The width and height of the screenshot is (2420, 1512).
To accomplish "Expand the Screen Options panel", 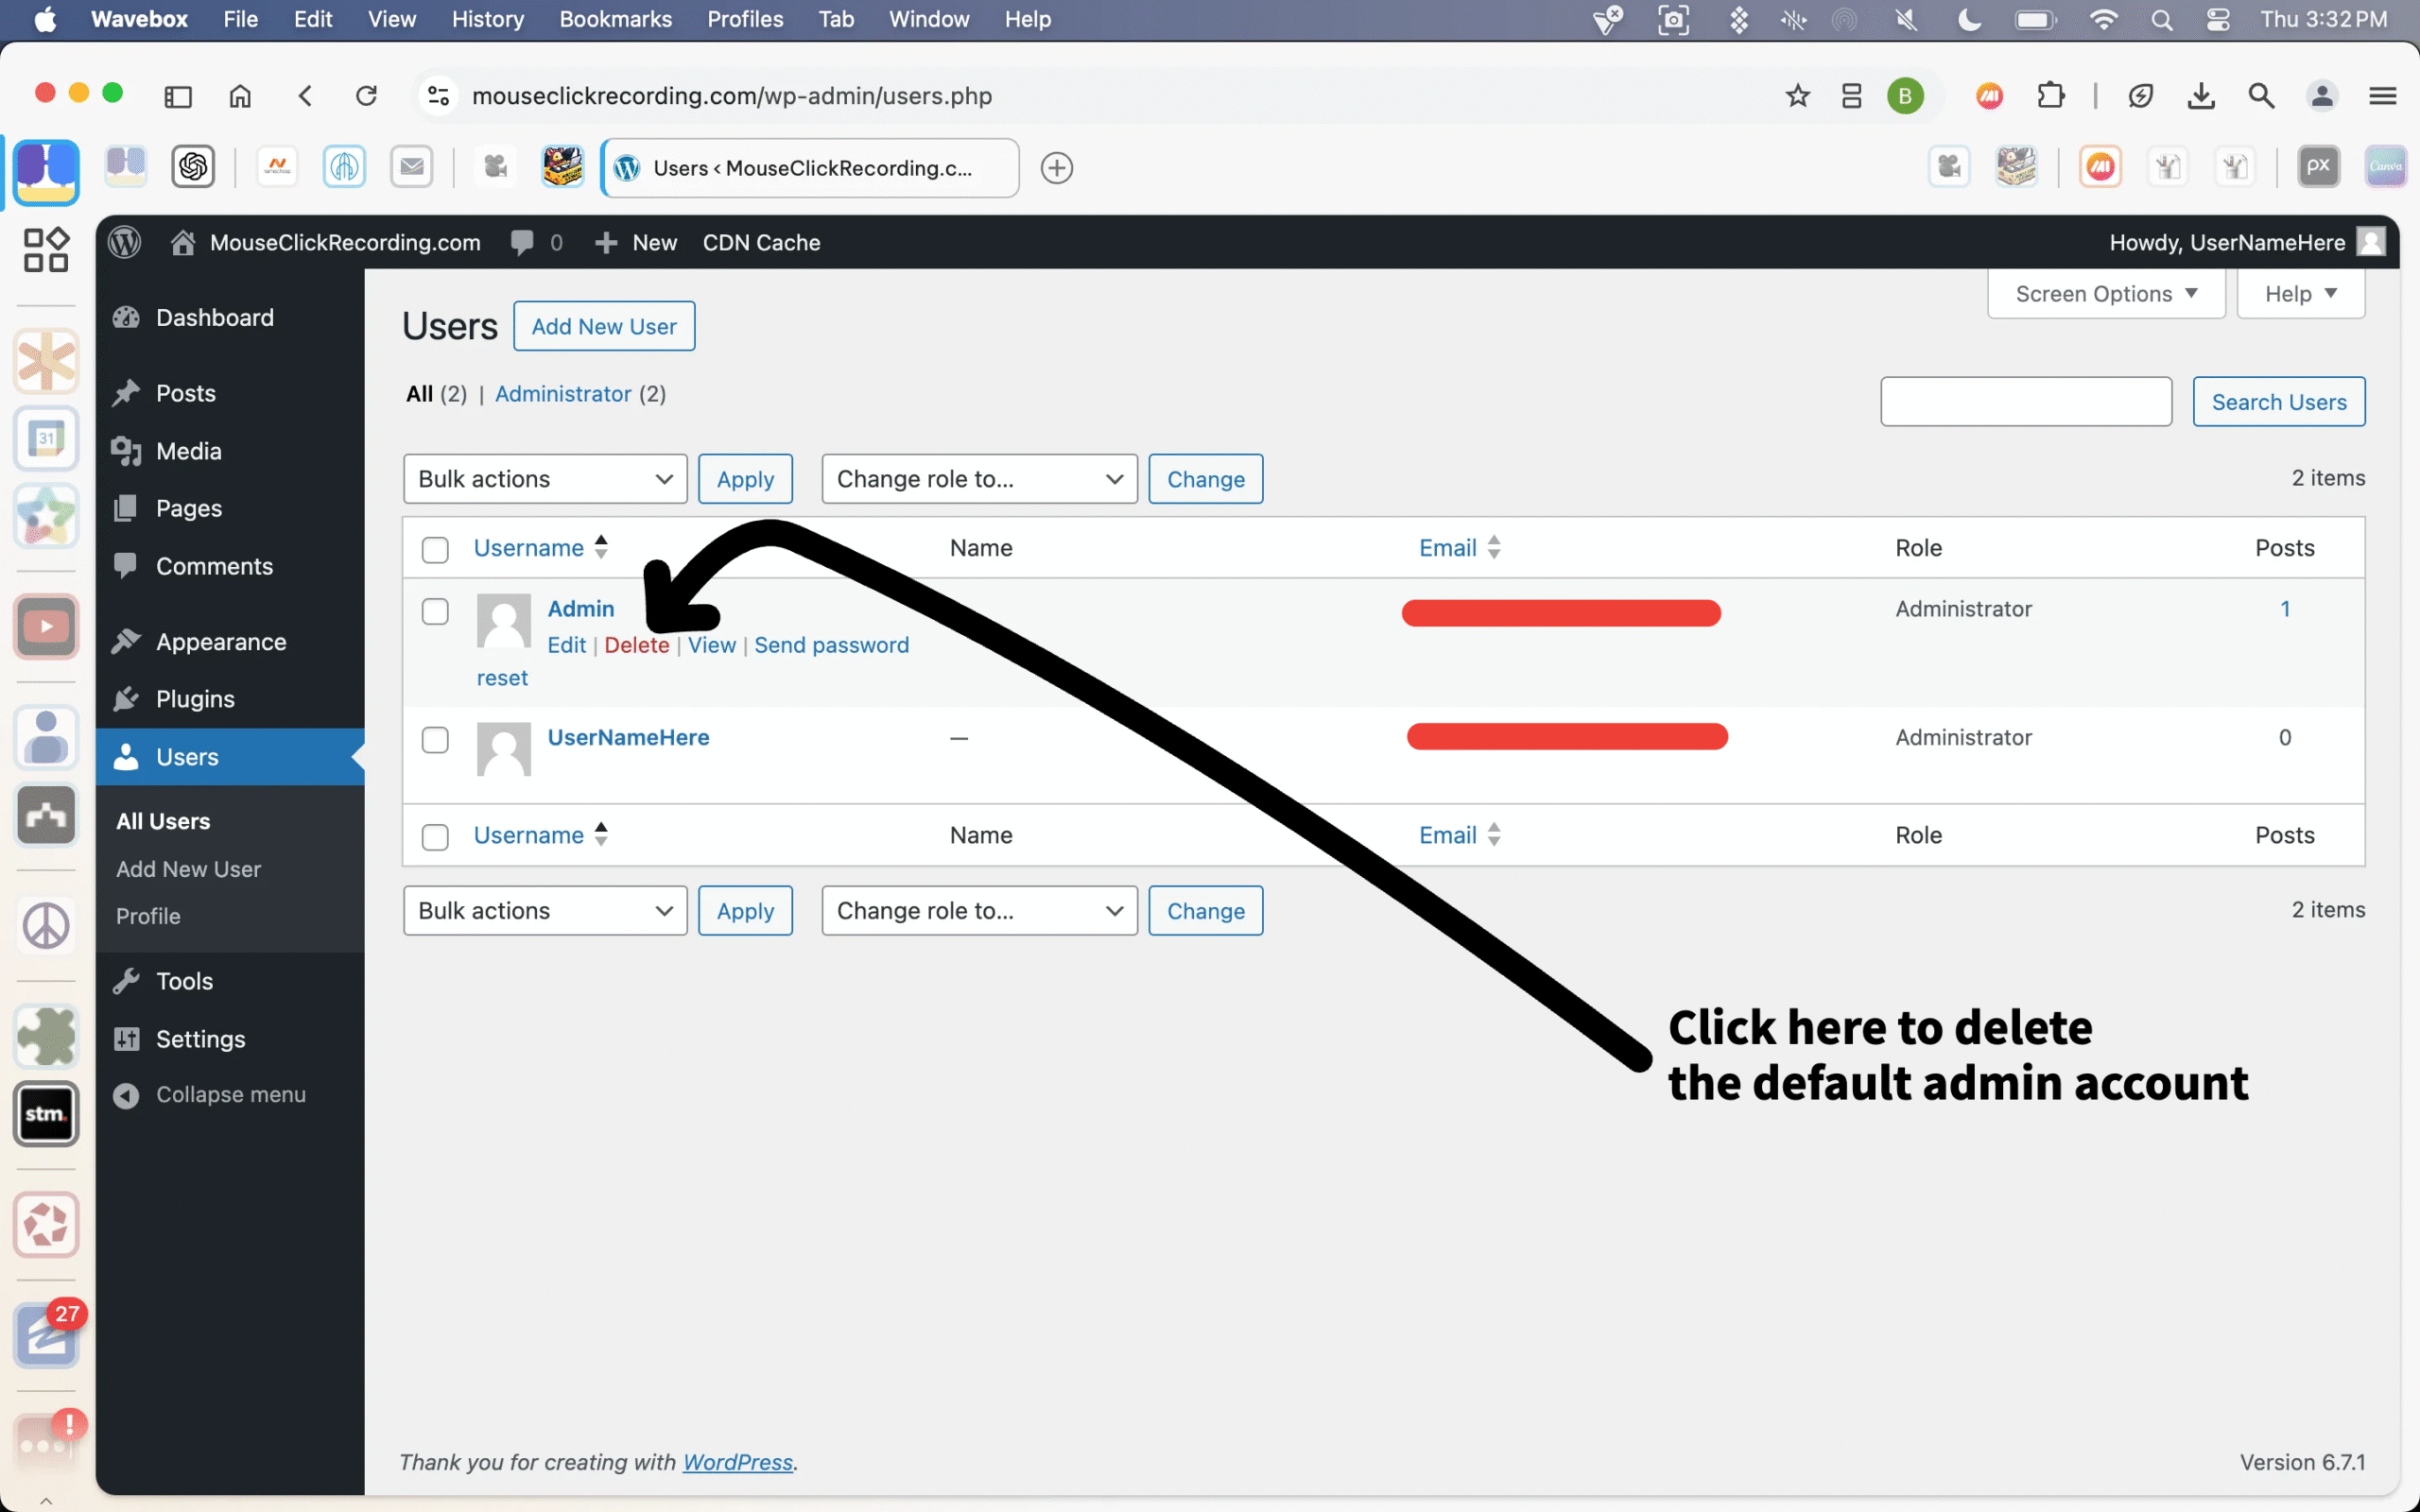I will [2105, 294].
